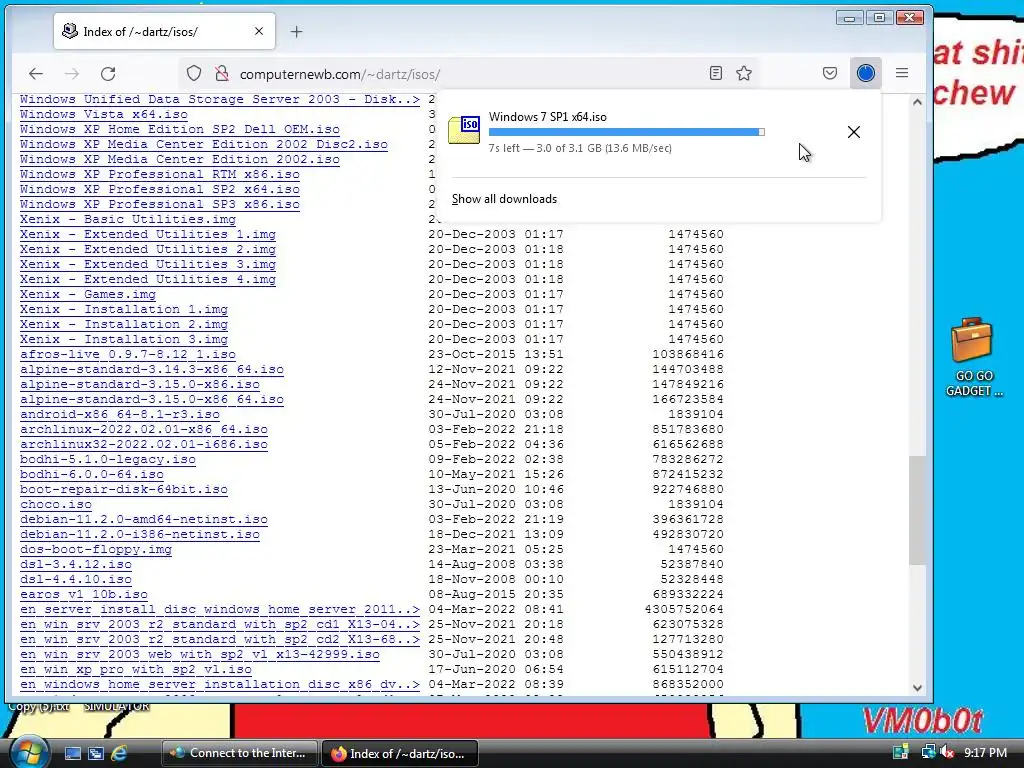Open Windows XP Media Center Edition 2002.iso
This screenshot has width=1024, height=768.
point(180,159)
